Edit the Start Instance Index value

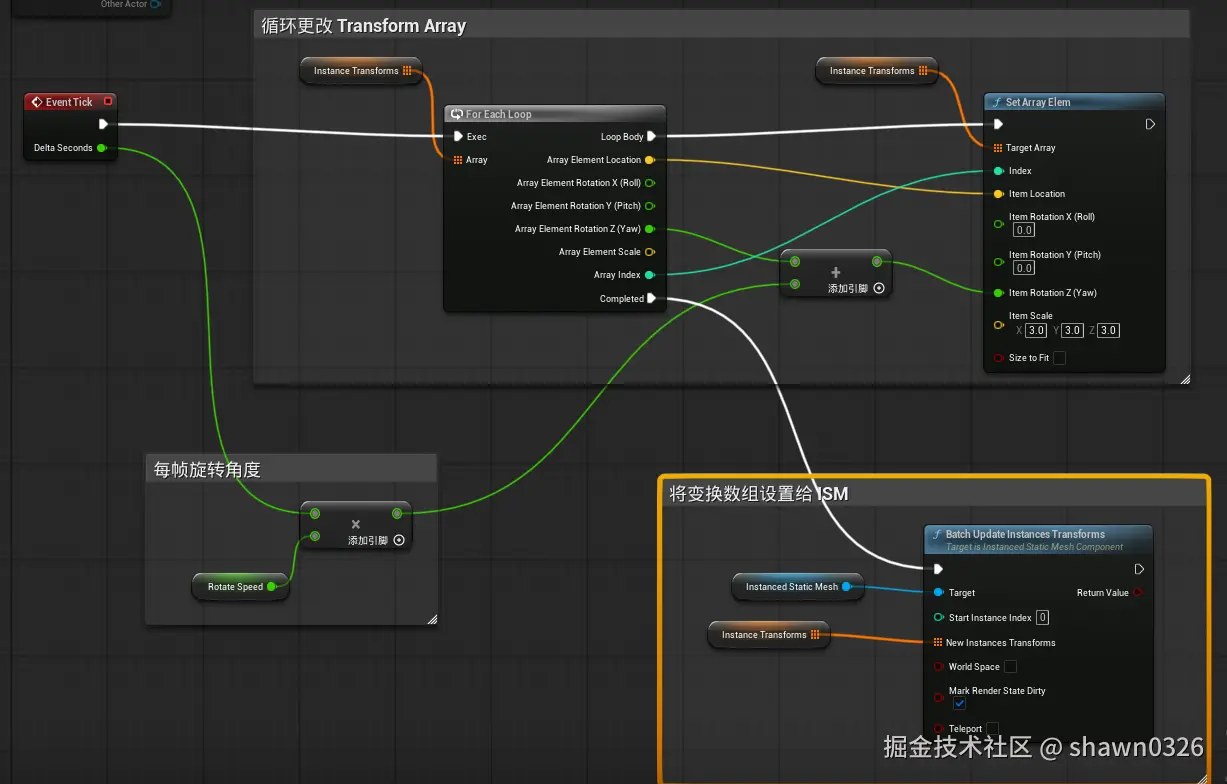click(1042, 618)
